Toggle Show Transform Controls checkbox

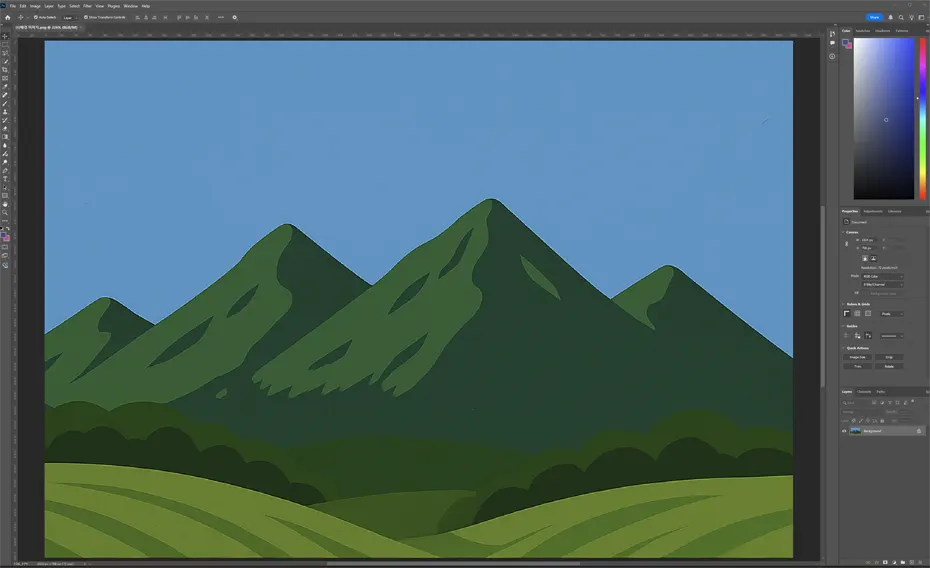pos(85,17)
